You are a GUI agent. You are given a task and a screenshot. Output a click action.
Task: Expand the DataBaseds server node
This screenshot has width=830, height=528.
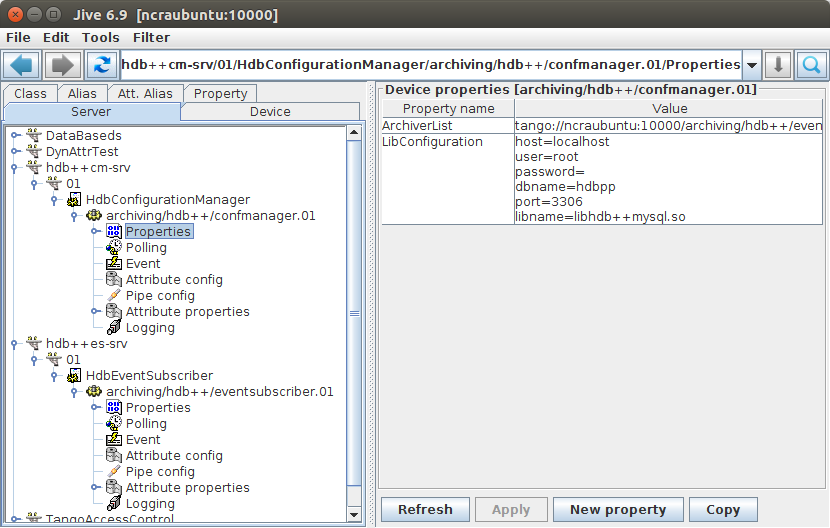(14, 136)
